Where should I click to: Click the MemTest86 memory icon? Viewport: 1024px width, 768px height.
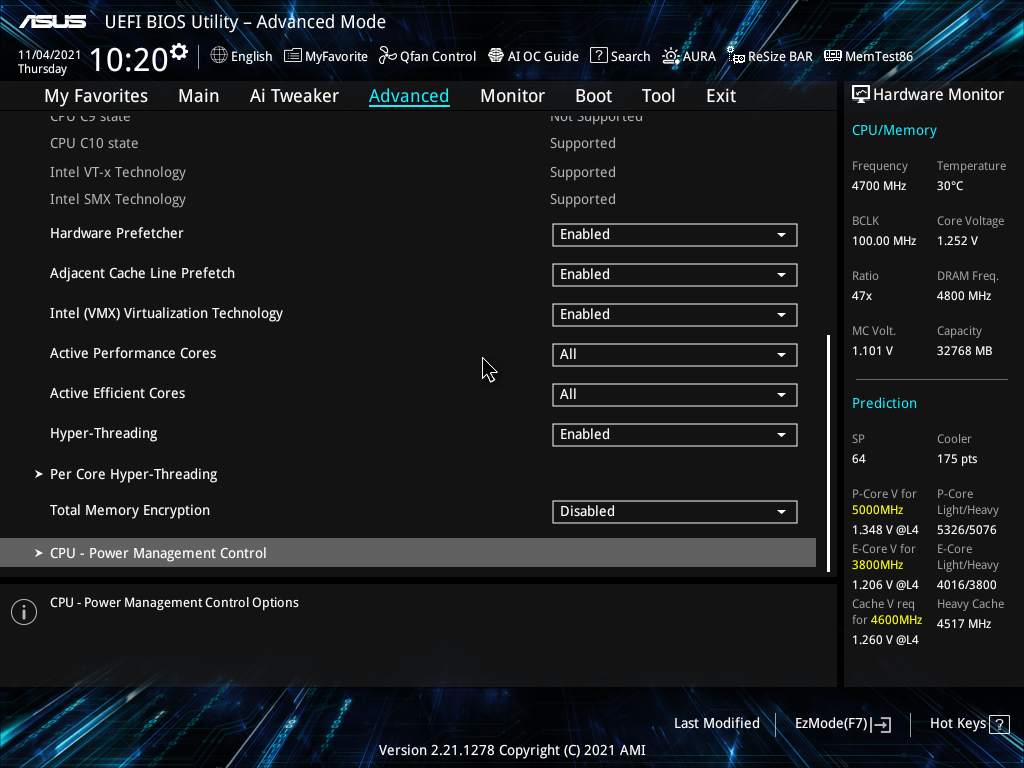[x=833, y=56]
